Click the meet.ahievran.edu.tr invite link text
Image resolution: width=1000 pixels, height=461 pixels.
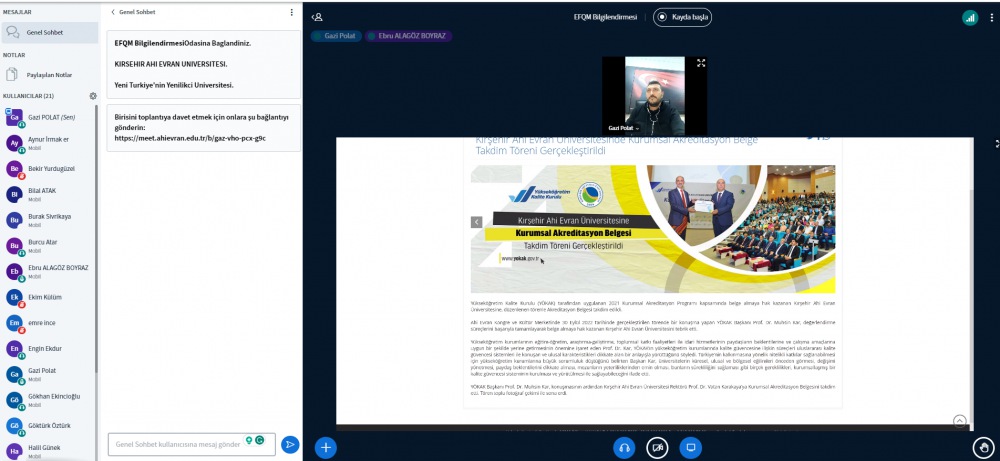click(190, 138)
